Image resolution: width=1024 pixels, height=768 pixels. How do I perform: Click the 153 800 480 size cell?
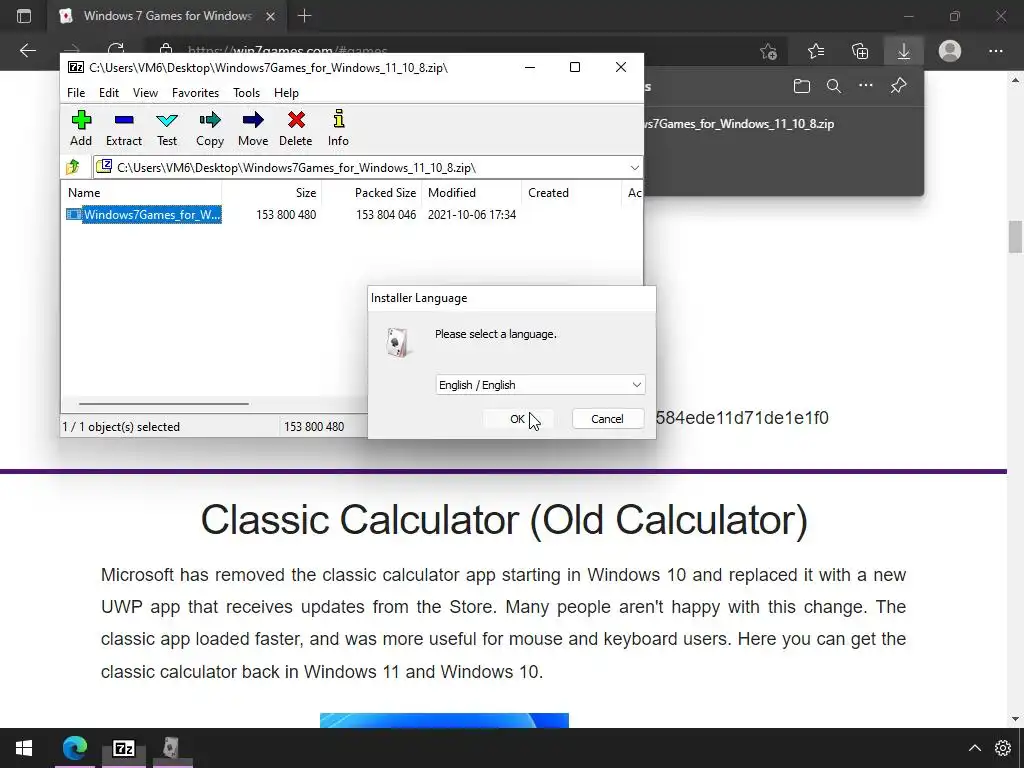tap(286, 215)
